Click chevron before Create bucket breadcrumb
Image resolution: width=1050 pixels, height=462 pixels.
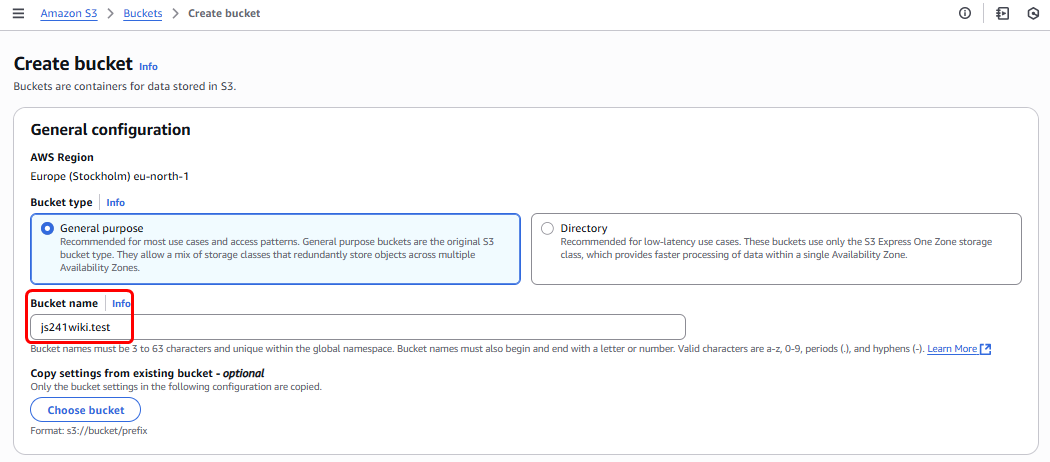(176, 13)
